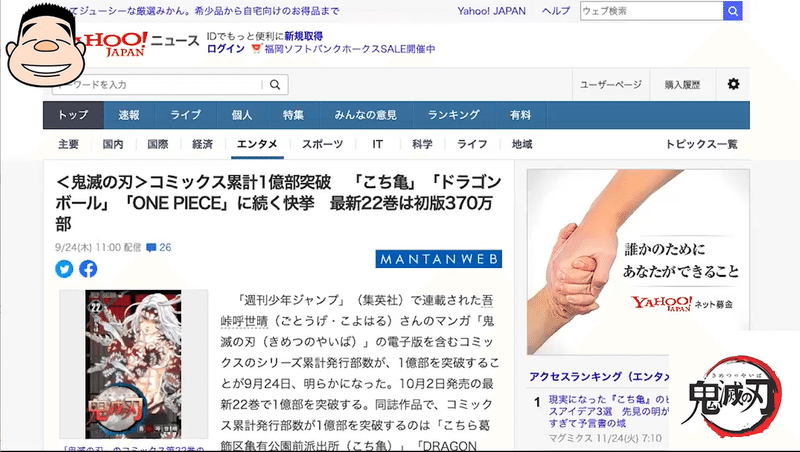
Task: Open the みんなの意見 tab
Action: [x=366, y=115]
